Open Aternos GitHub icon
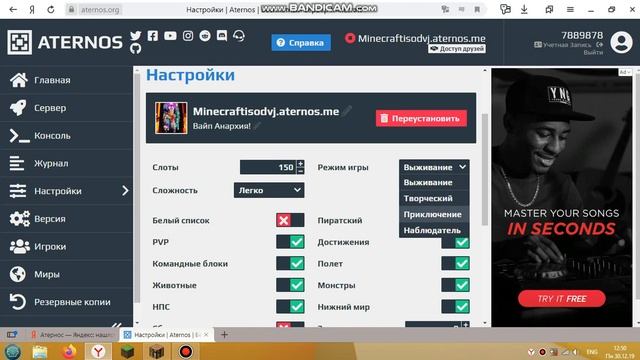The height and width of the screenshot is (360, 640). (136, 49)
